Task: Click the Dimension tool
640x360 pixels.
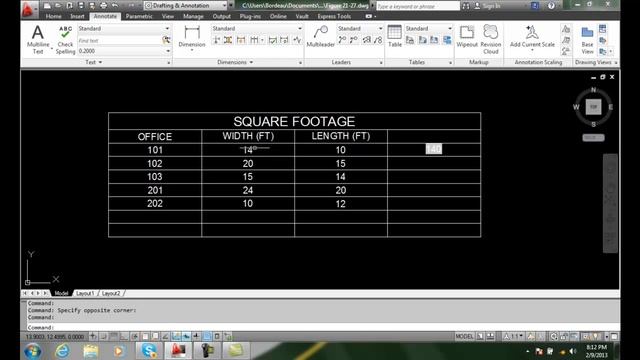Action: click(192, 37)
